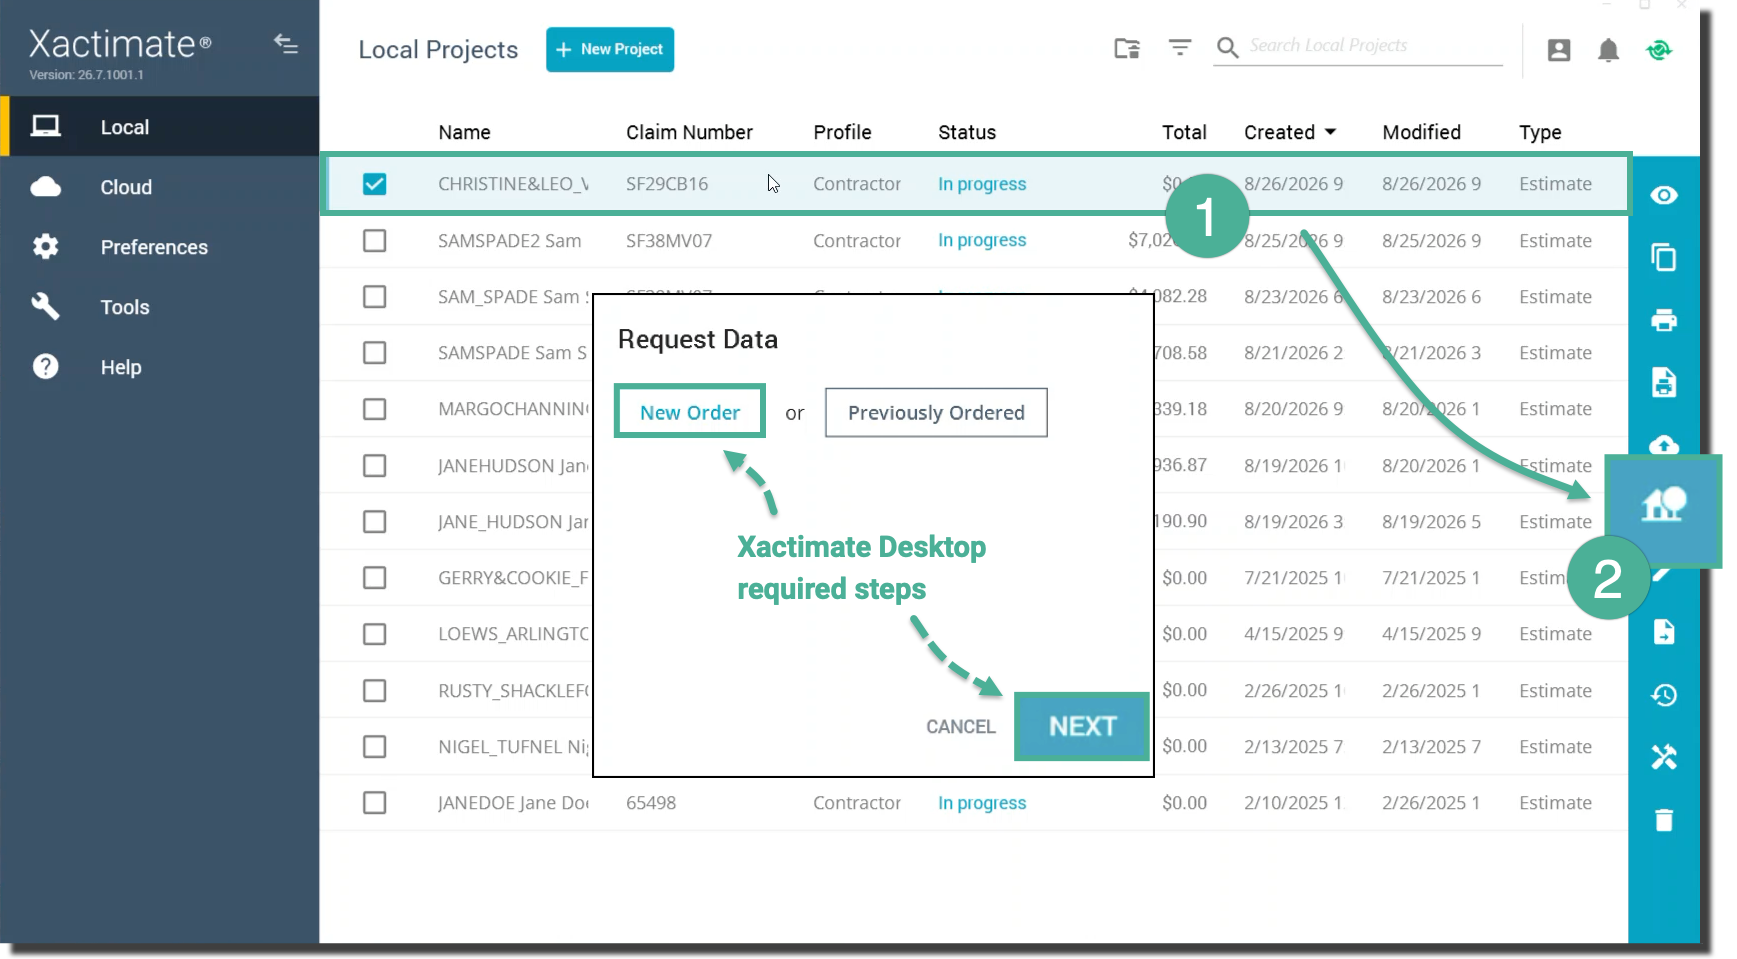Check the JANEDOE Jane Doe project checkbox
The width and height of the screenshot is (1737, 959).
coord(374,803)
